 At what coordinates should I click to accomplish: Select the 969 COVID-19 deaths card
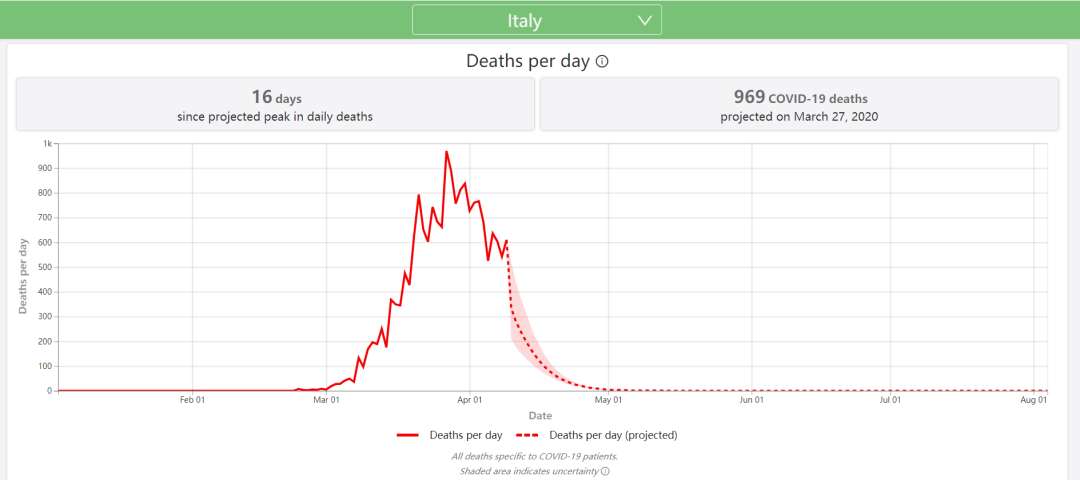[x=799, y=105]
